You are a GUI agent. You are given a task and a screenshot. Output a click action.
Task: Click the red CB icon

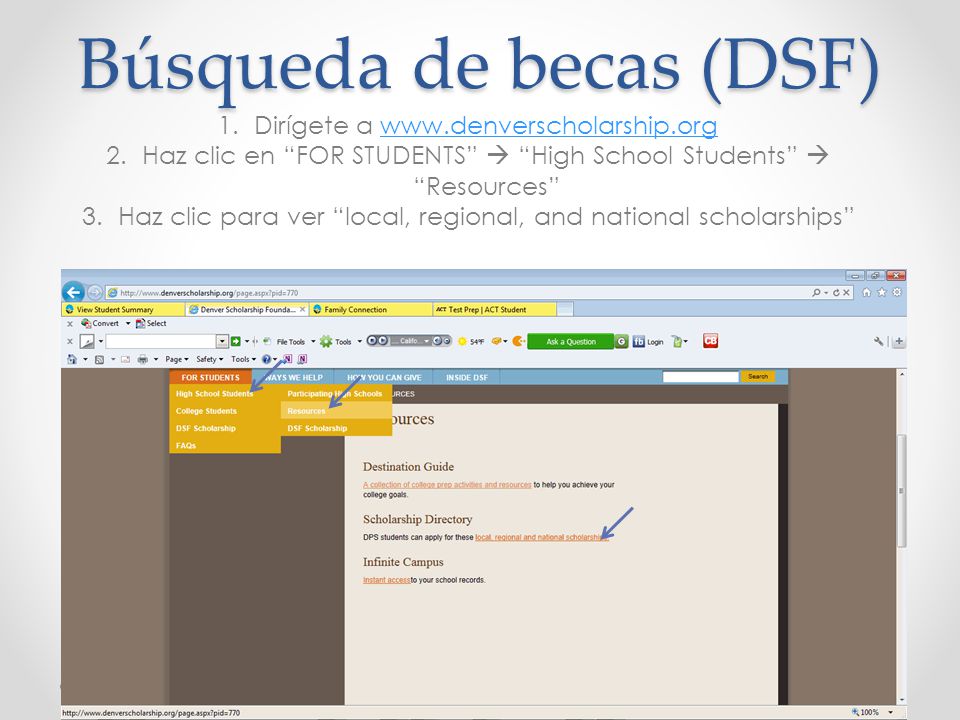[x=710, y=340]
